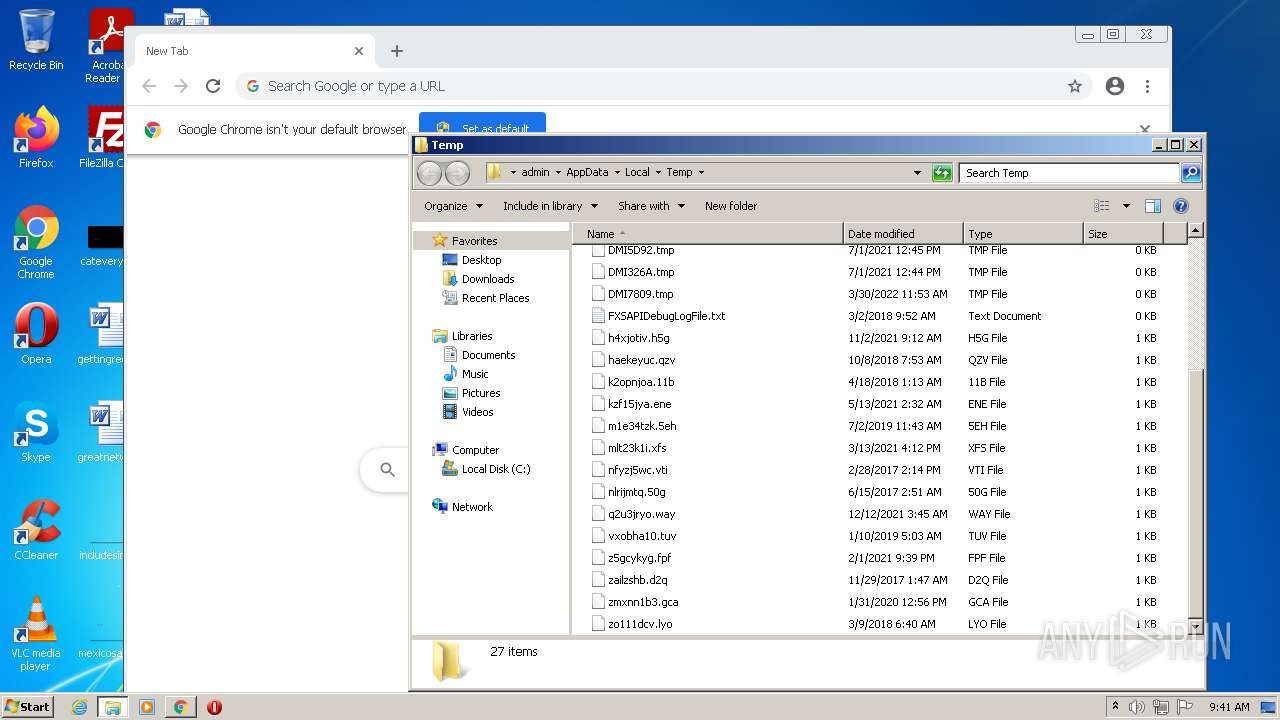Screen dimensions: 1280x720
Task: Sort by Size column header
Action: pyautogui.click(x=1123, y=234)
